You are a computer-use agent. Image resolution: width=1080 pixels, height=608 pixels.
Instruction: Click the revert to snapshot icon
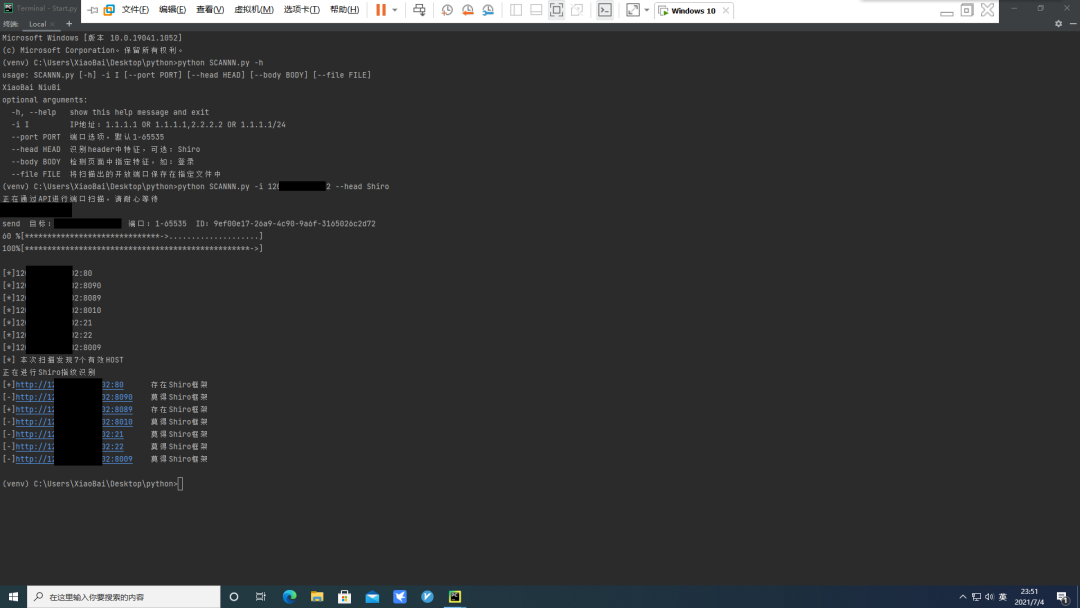tap(467, 10)
